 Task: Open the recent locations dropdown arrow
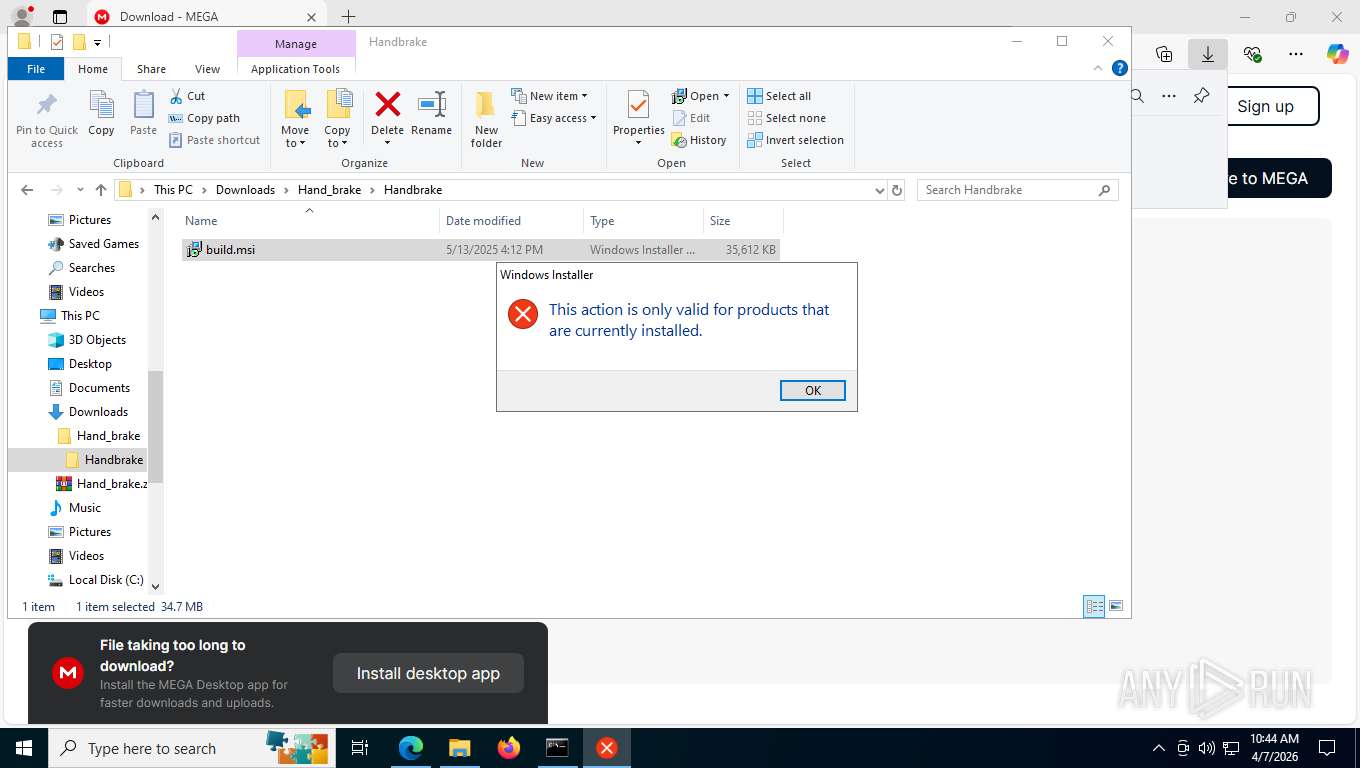(x=81, y=190)
